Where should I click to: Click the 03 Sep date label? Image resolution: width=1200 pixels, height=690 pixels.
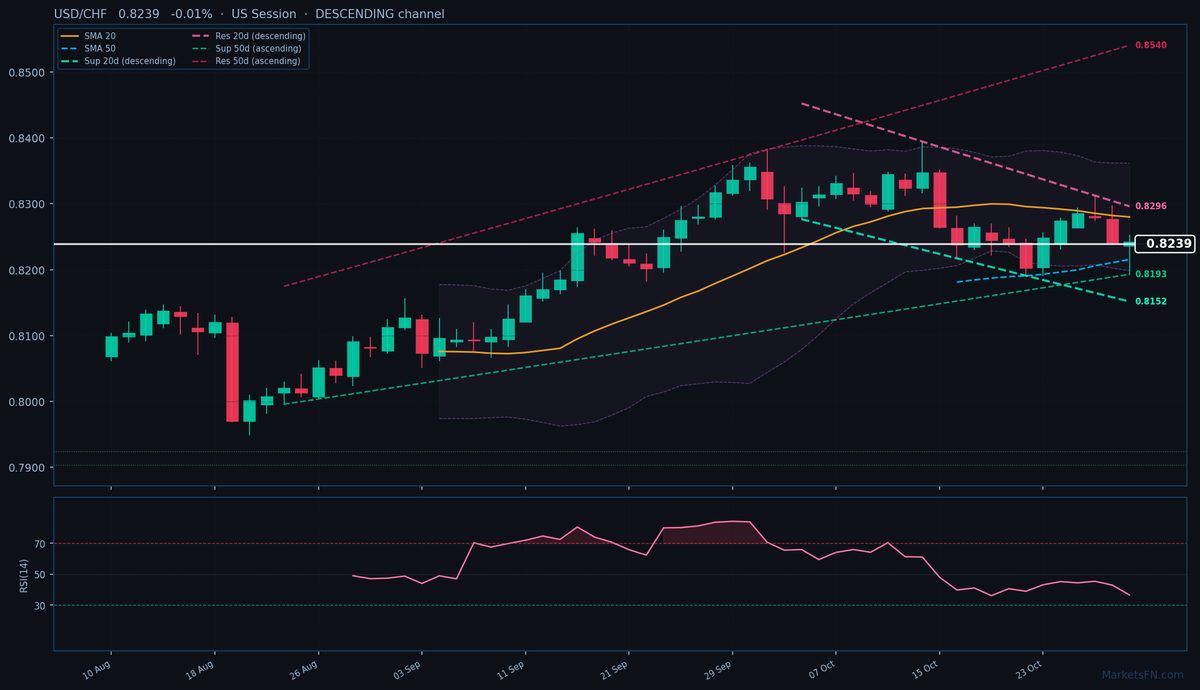point(406,669)
